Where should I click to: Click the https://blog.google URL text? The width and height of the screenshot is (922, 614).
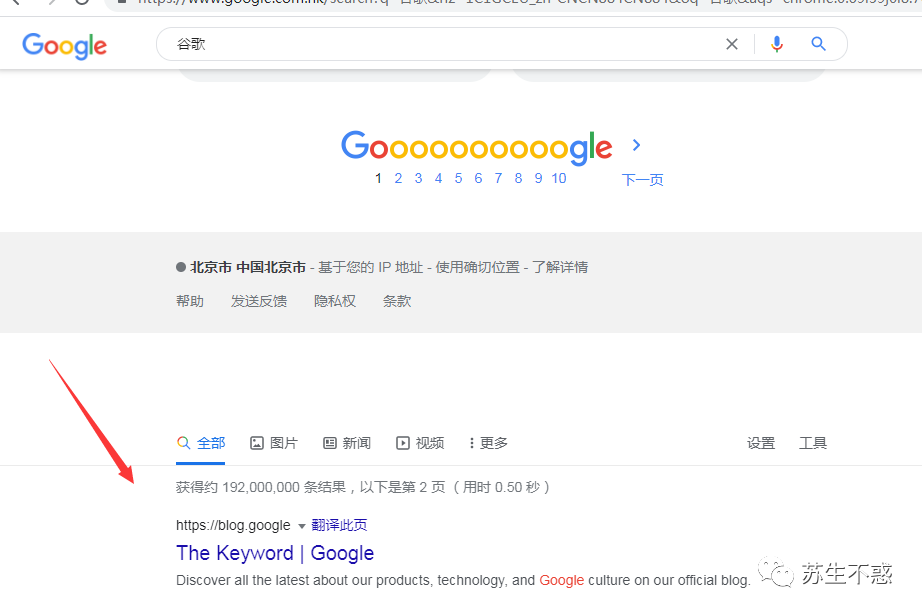pyautogui.click(x=233, y=525)
